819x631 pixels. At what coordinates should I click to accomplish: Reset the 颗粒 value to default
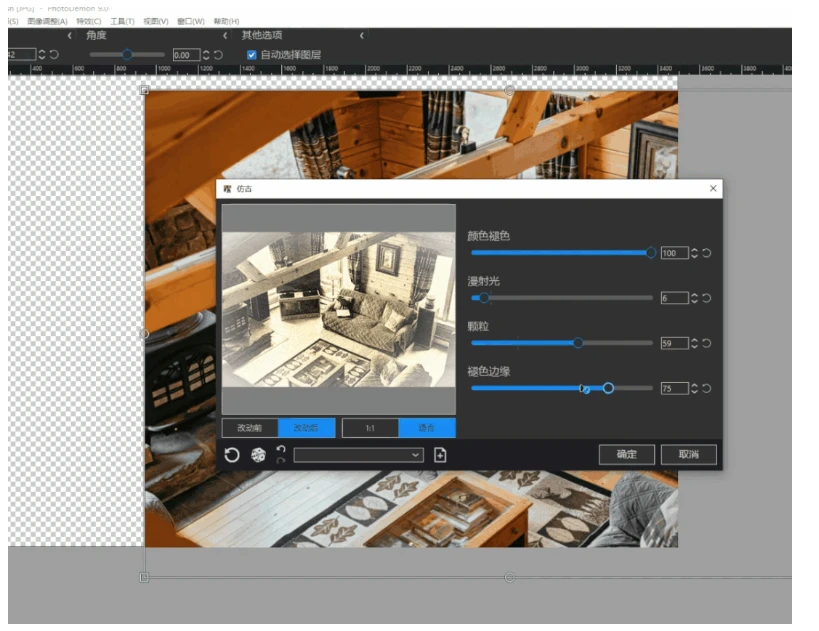point(707,343)
